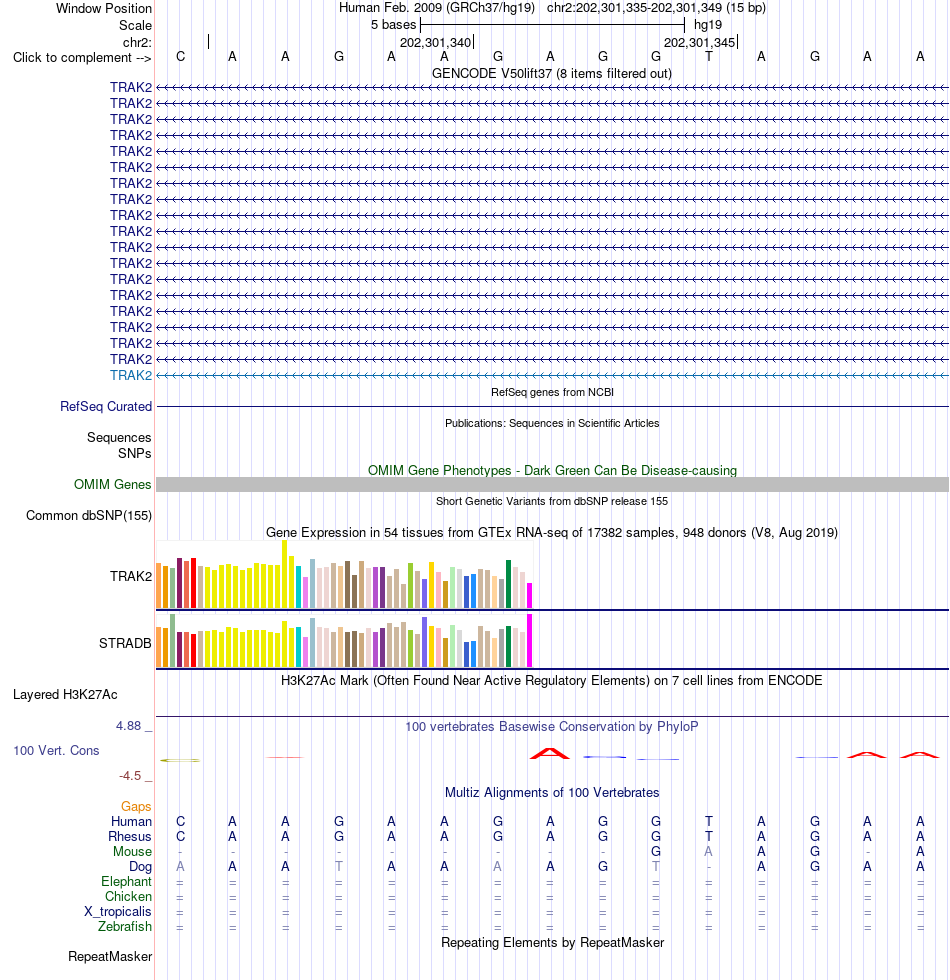Click the STRADB expression bar chart
950x980 pixels.
(344, 641)
